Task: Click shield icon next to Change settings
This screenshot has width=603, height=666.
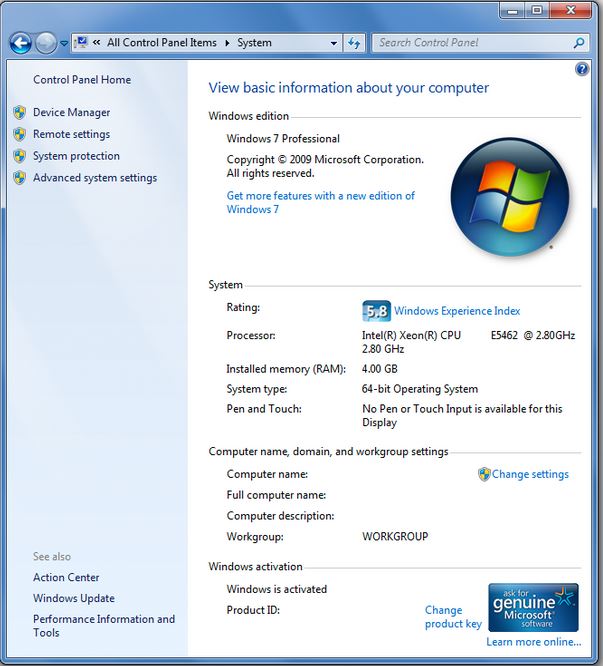Action: click(x=484, y=474)
